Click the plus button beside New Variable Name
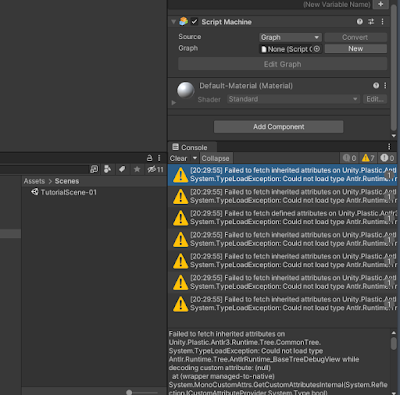The width and height of the screenshot is (400, 395). (381, 4)
